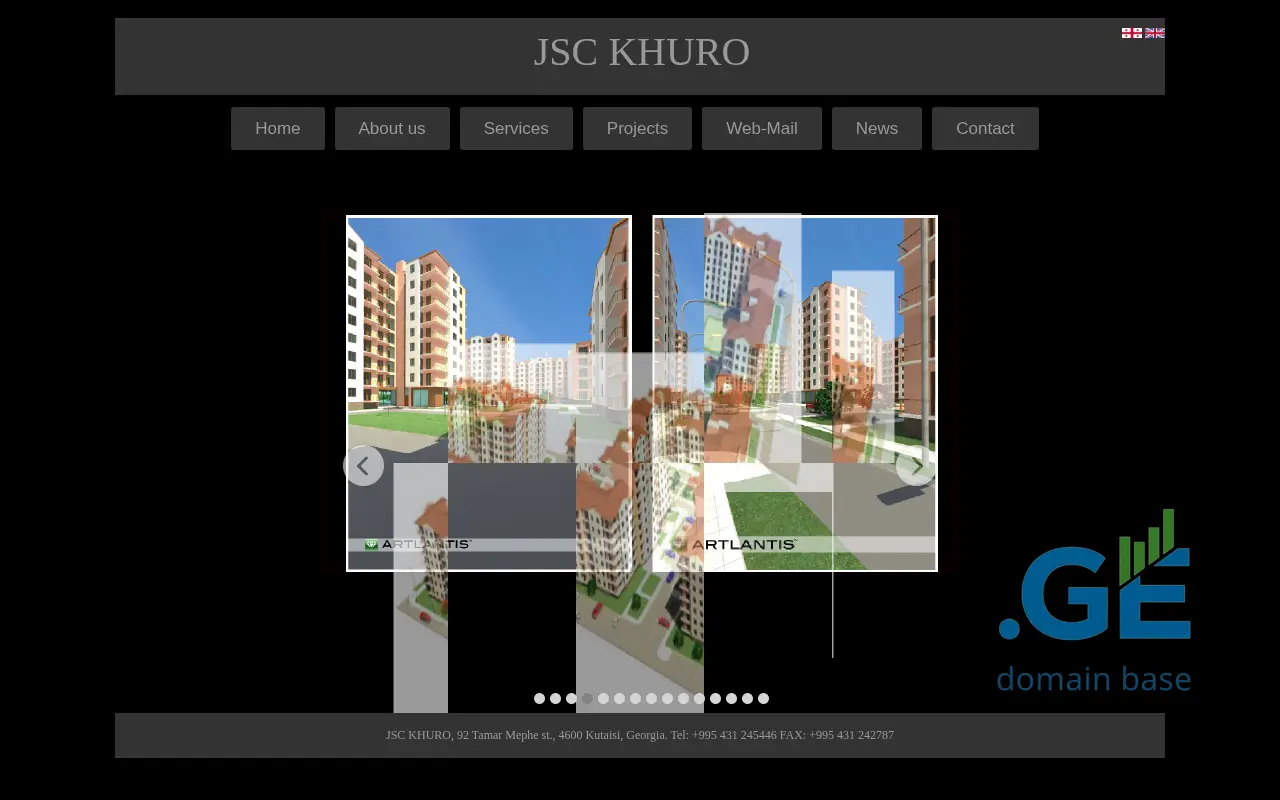View the News section
The height and width of the screenshot is (800, 1280).
click(x=877, y=129)
